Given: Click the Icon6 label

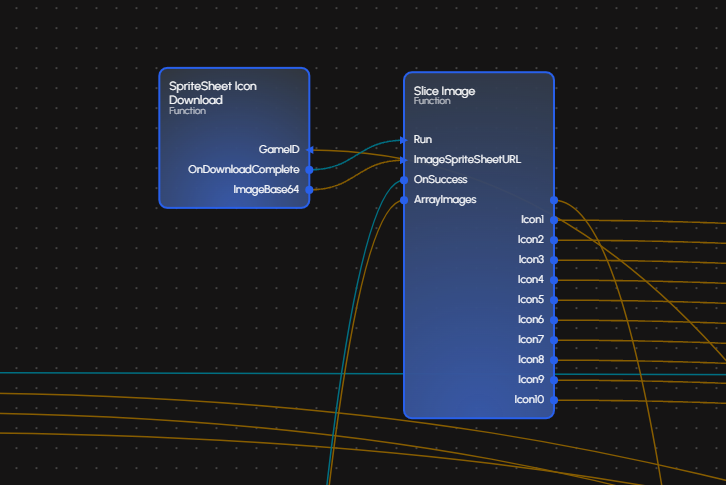Looking at the screenshot, I should click(x=531, y=320).
